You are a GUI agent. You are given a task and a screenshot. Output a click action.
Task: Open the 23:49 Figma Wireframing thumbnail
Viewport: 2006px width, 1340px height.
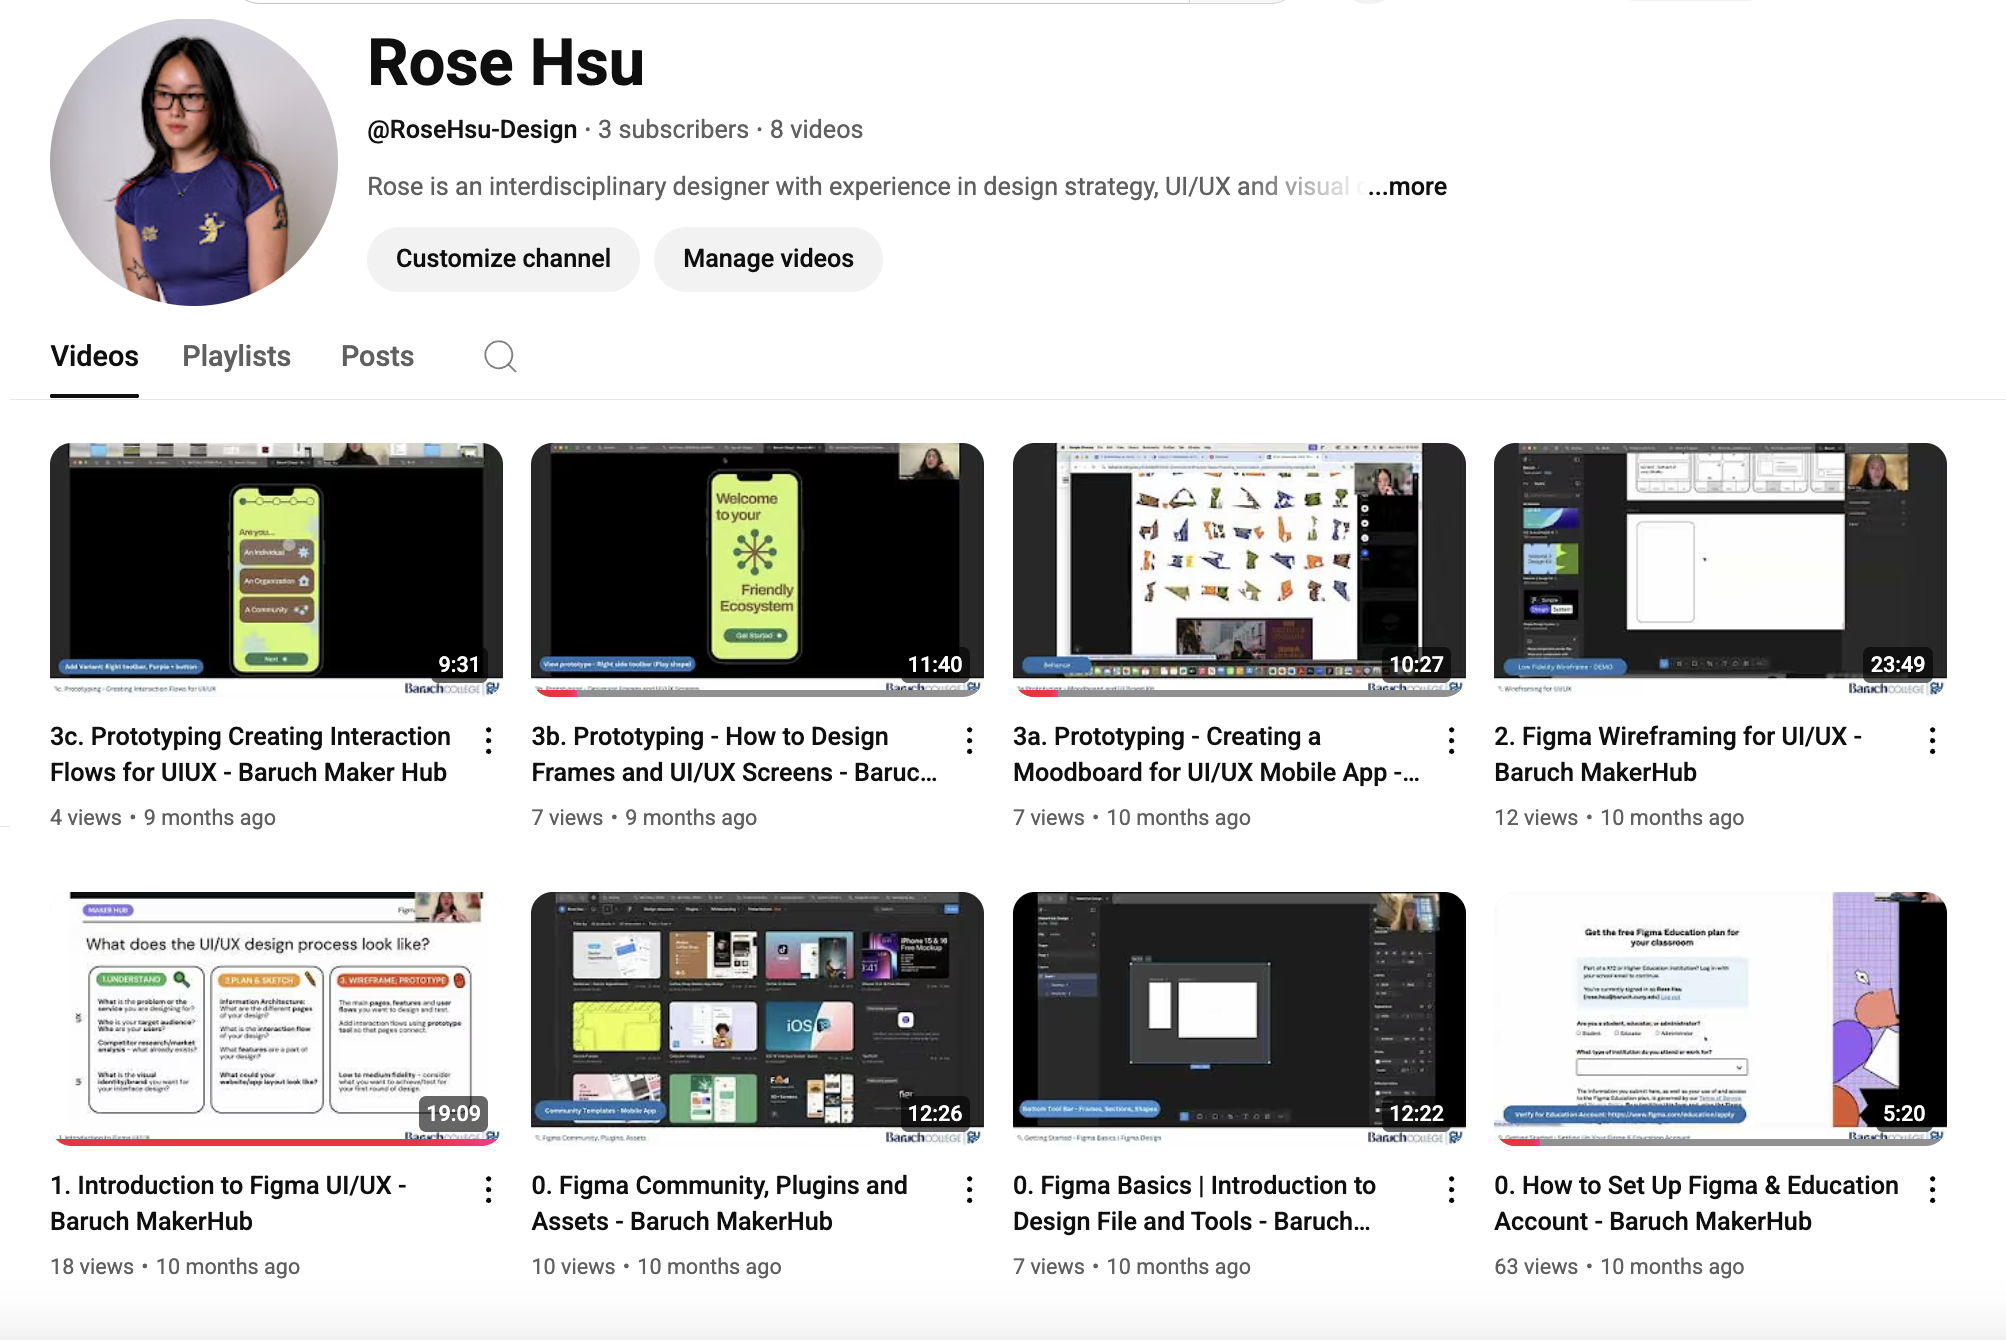[1719, 562]
